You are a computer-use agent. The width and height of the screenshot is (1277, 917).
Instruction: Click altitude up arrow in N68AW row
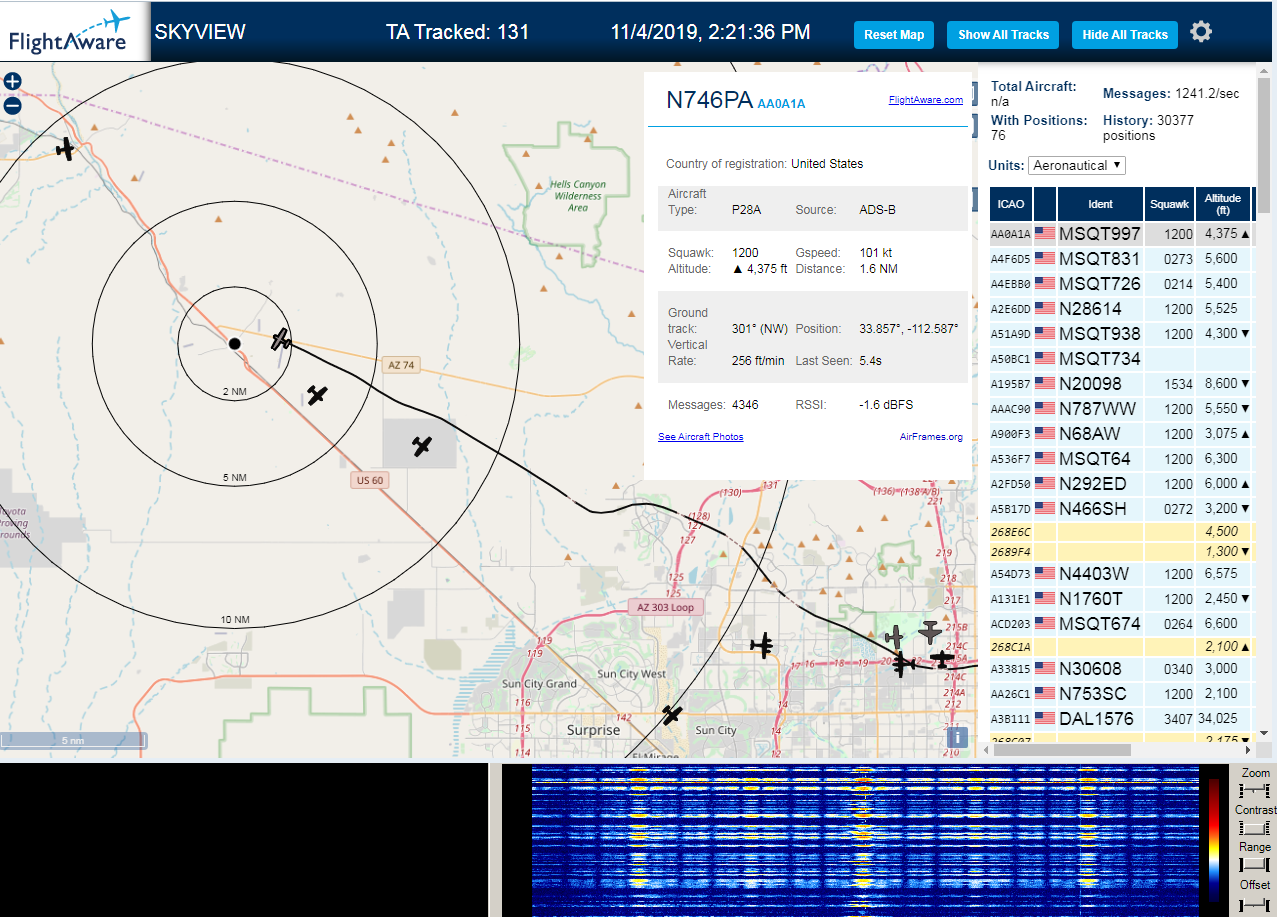(1244, 434)
